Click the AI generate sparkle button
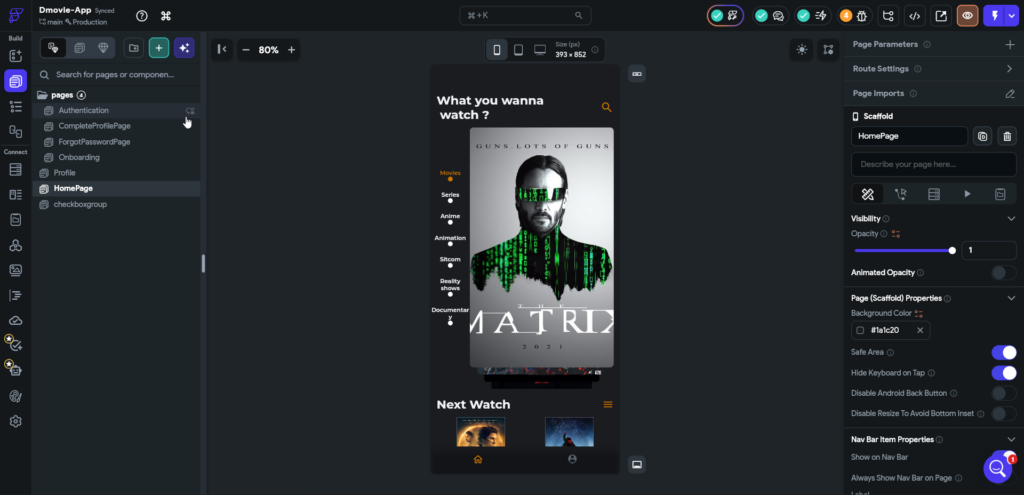 (184, 48)
